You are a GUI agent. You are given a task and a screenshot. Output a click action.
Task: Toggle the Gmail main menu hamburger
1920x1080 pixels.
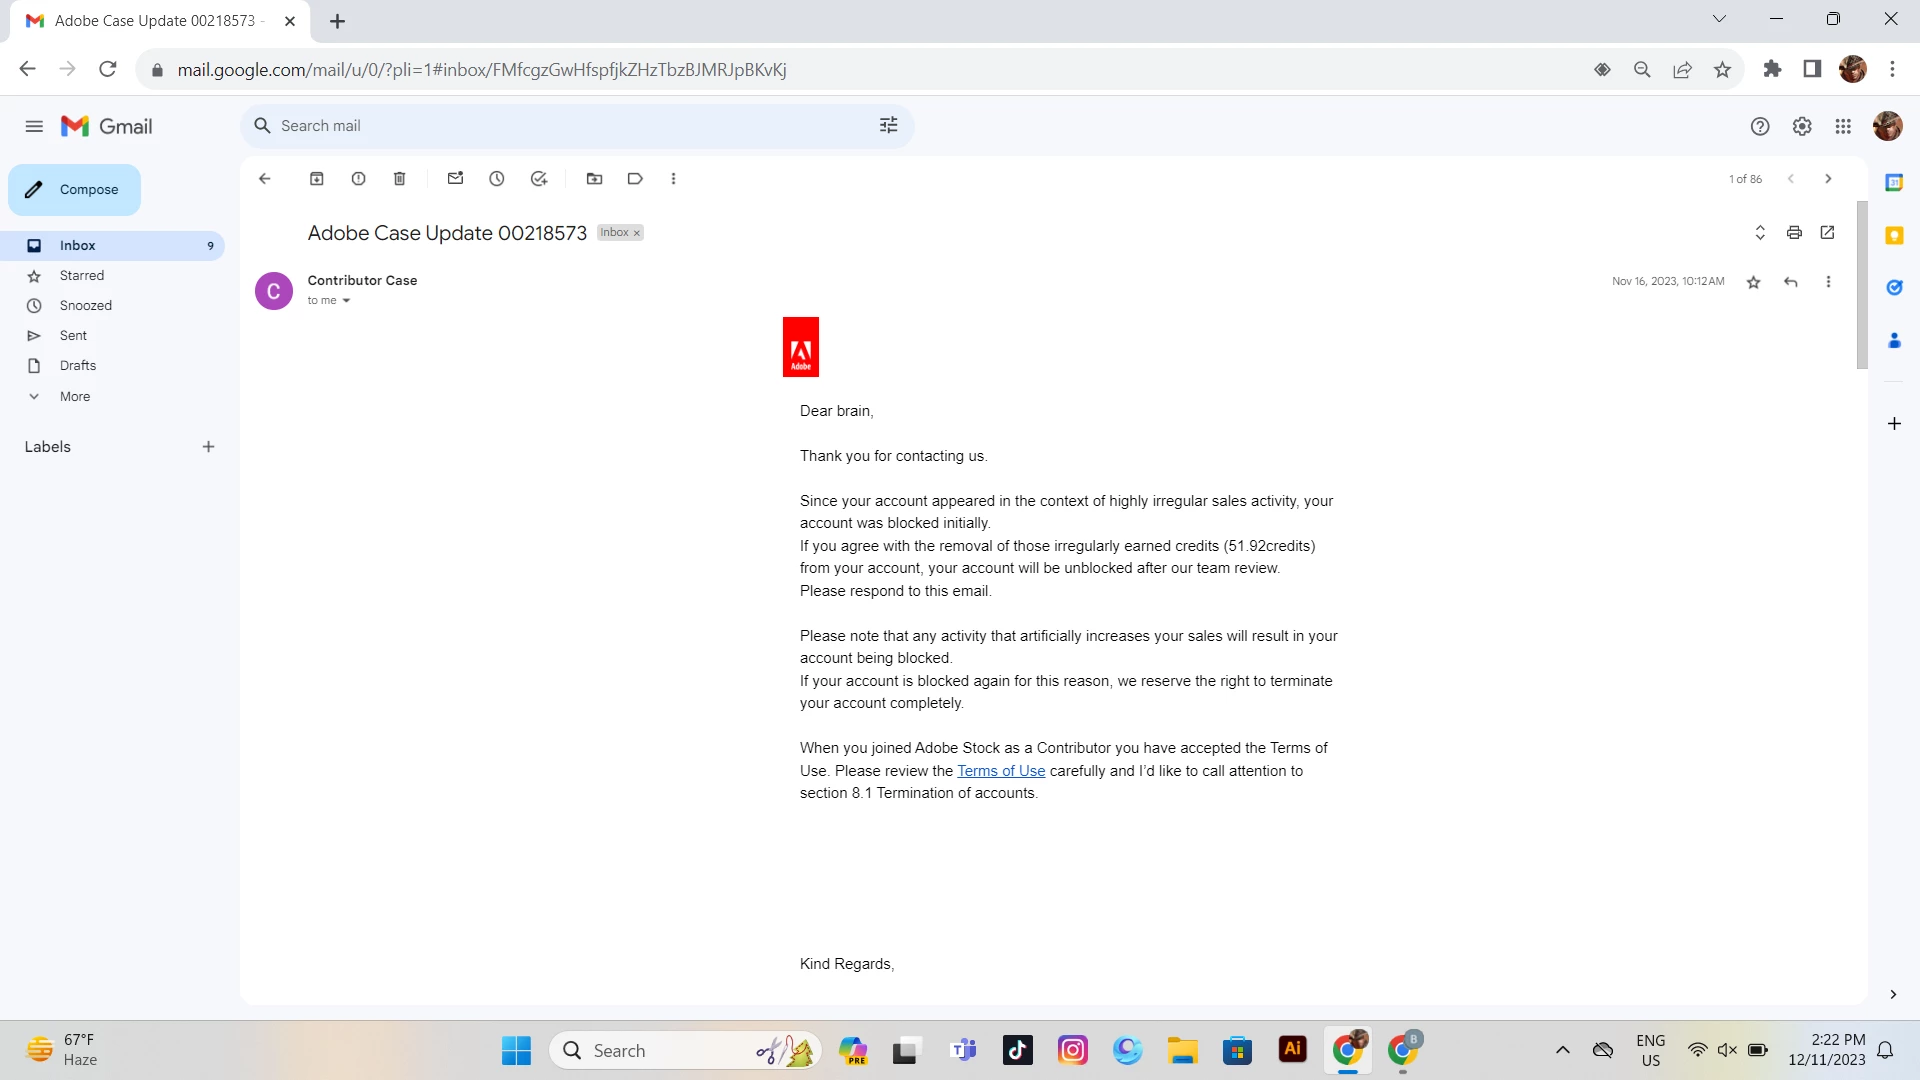click(x=34, y=126)
